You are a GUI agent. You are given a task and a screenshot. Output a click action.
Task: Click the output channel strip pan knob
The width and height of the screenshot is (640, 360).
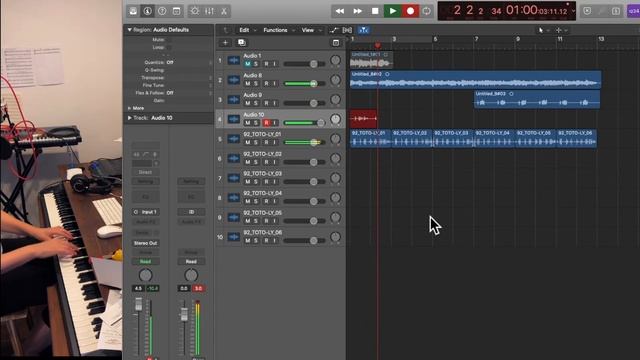191,275
